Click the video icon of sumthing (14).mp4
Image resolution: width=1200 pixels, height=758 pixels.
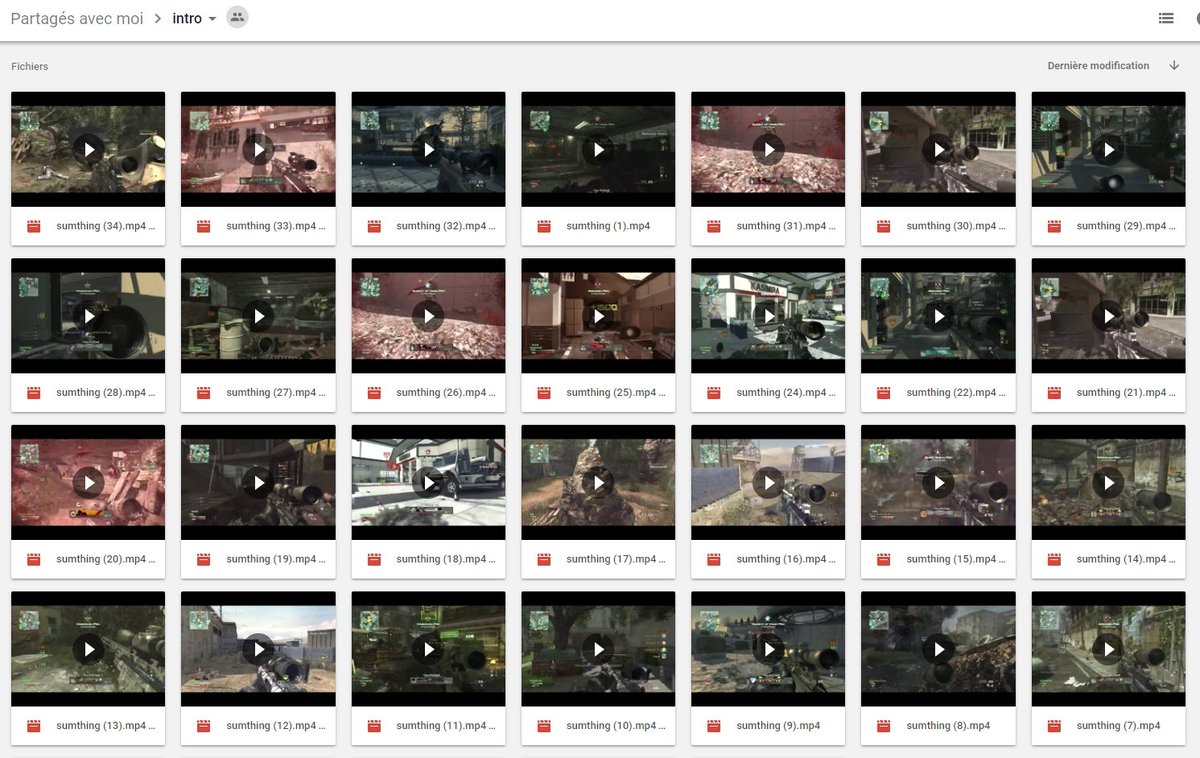(1054, 560)
